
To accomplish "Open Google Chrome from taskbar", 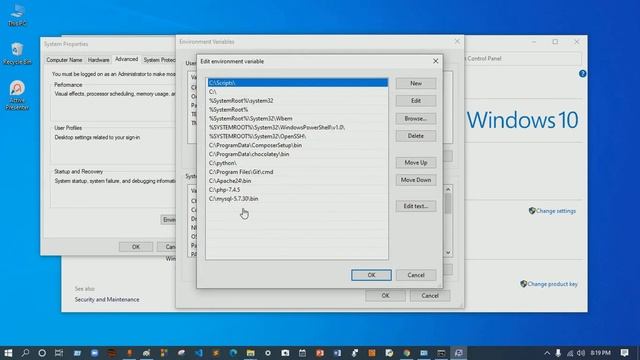I will click(407, 353).
